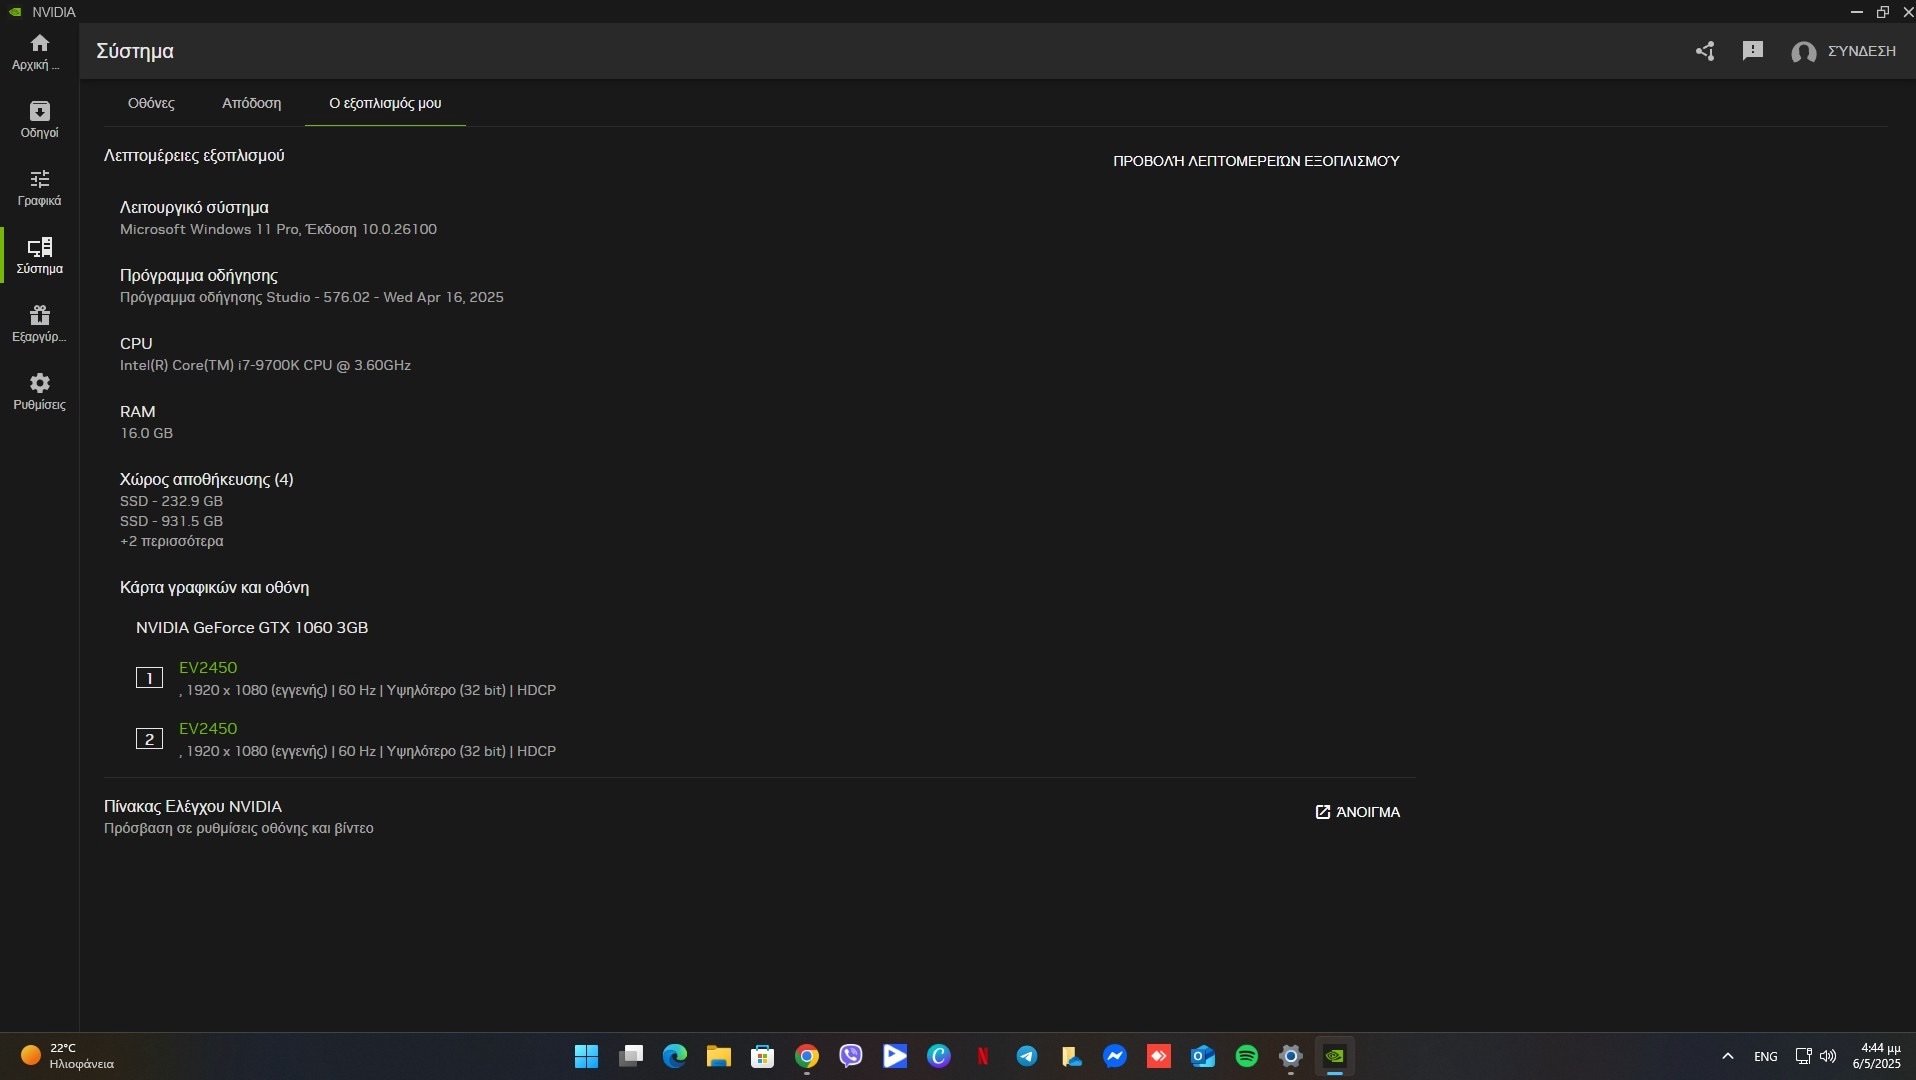The width and height of the screenshot is (1916, 1080).
Task: Open Canva from the taskbar
Action: pos(938,1056)
